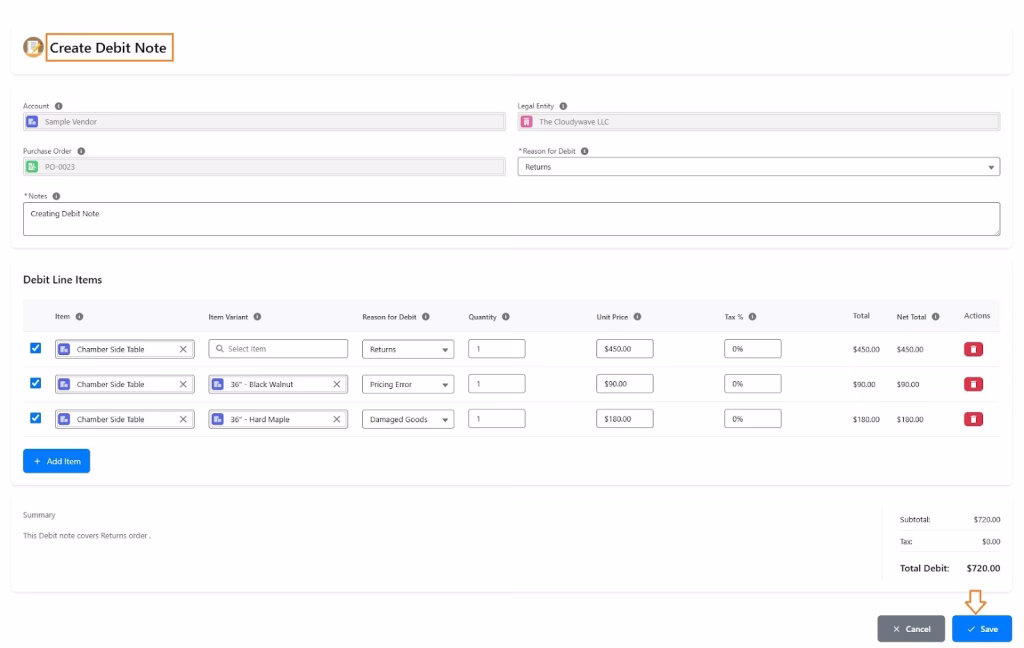Show info tooltip for Purchase Order
The height and width of the screenshot is (648, 1024).
(x=81, y=151)
